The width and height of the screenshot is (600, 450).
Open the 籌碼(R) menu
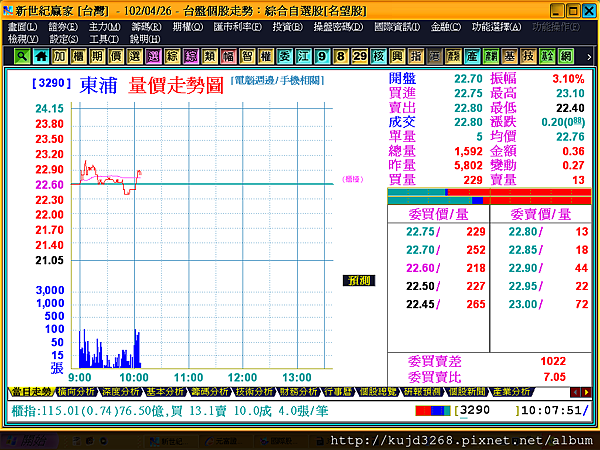[x=147, y=27]
